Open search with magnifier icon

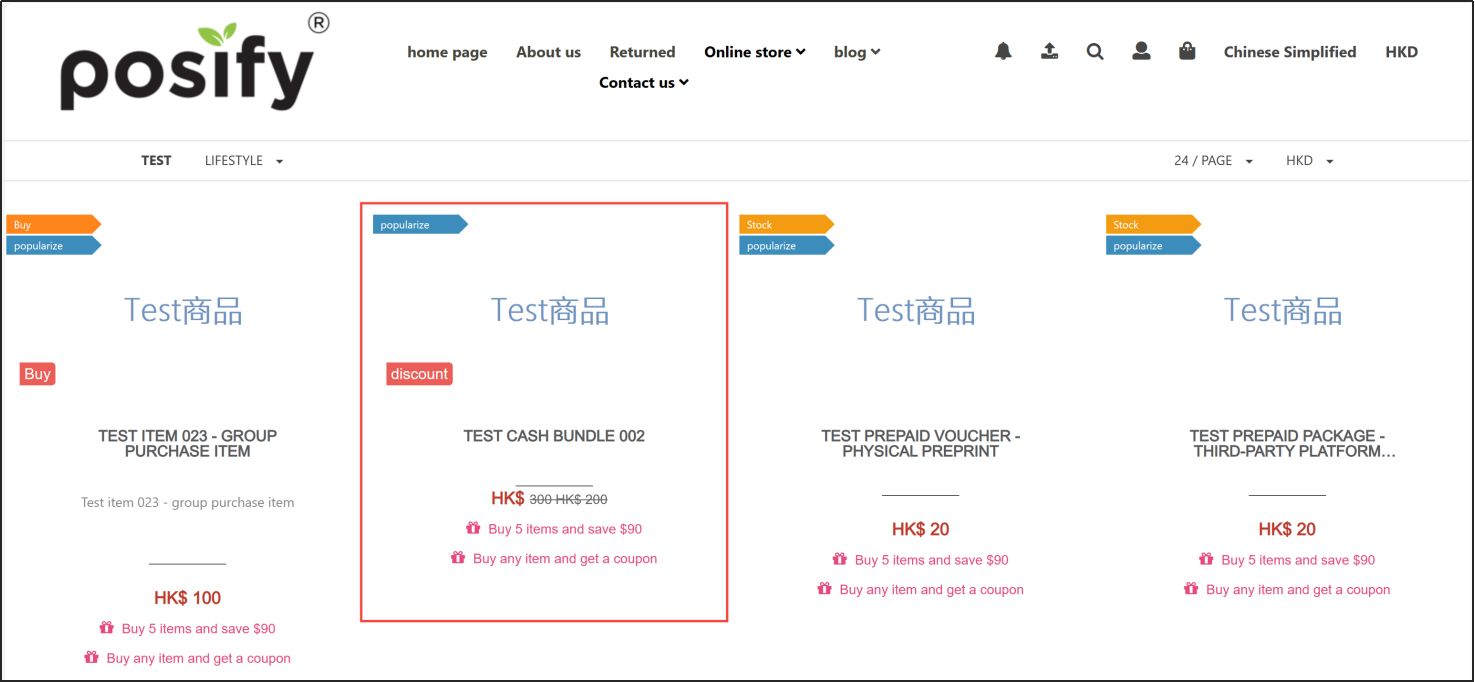(x=1095, y=51)
